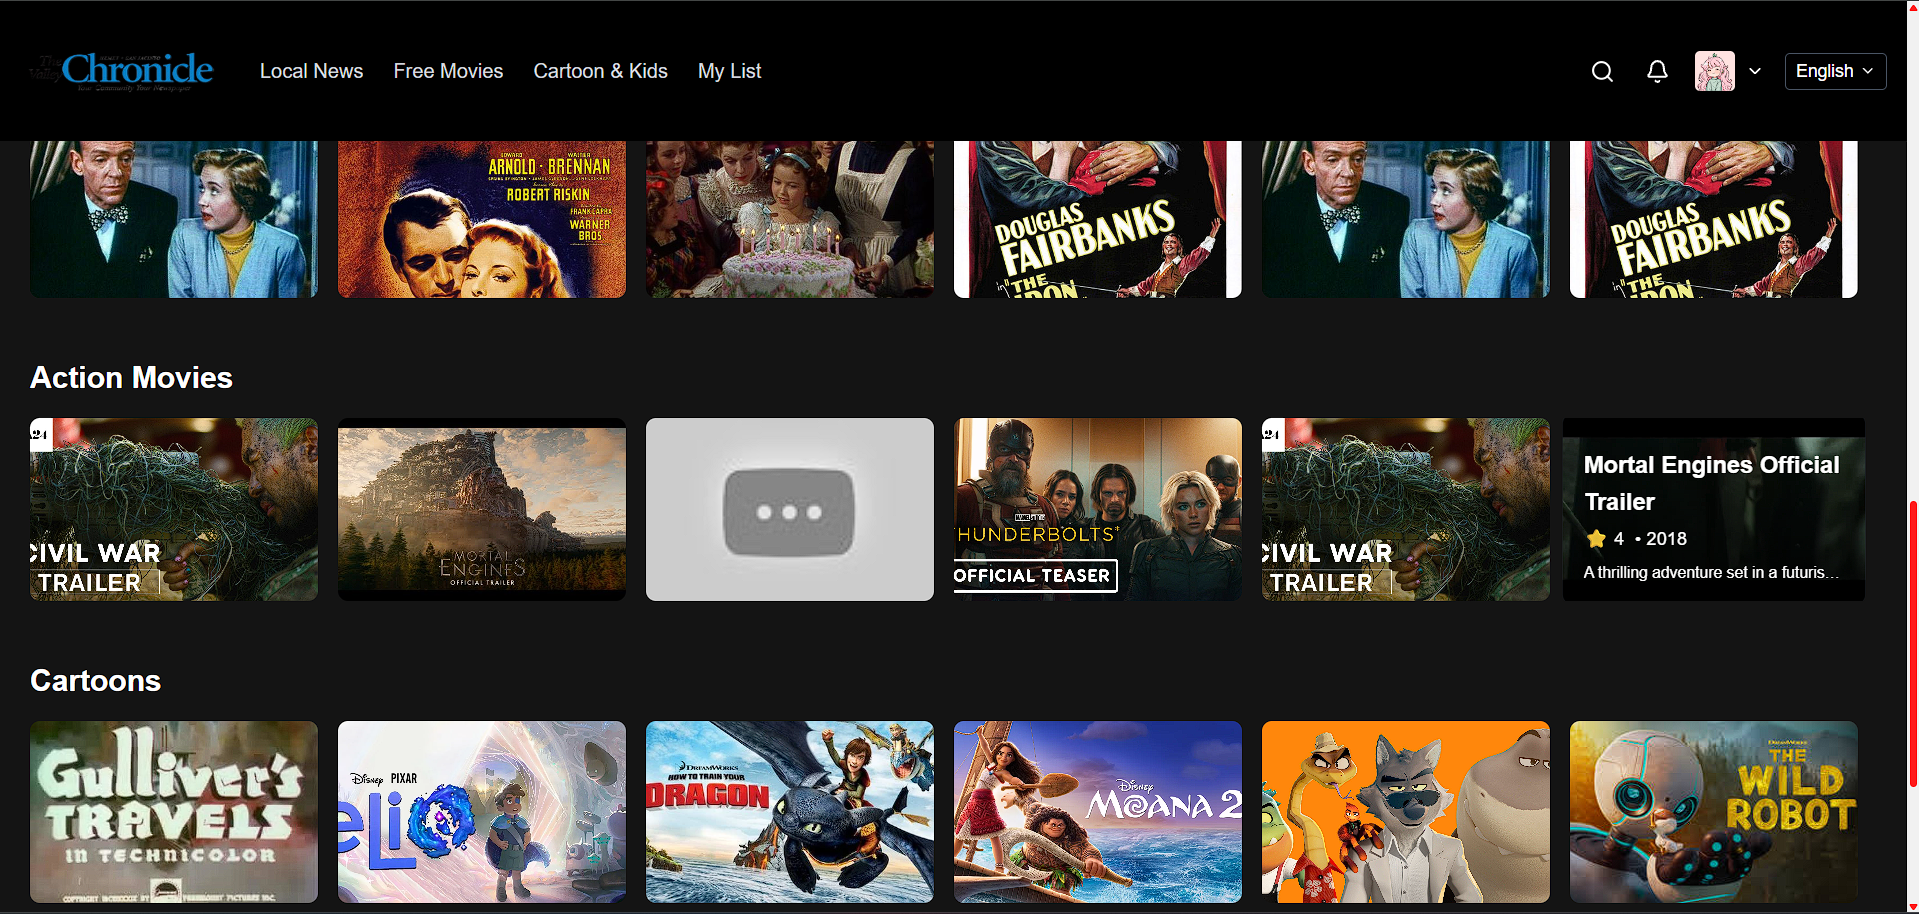Open the Local News menu

[x=311, y=72]
